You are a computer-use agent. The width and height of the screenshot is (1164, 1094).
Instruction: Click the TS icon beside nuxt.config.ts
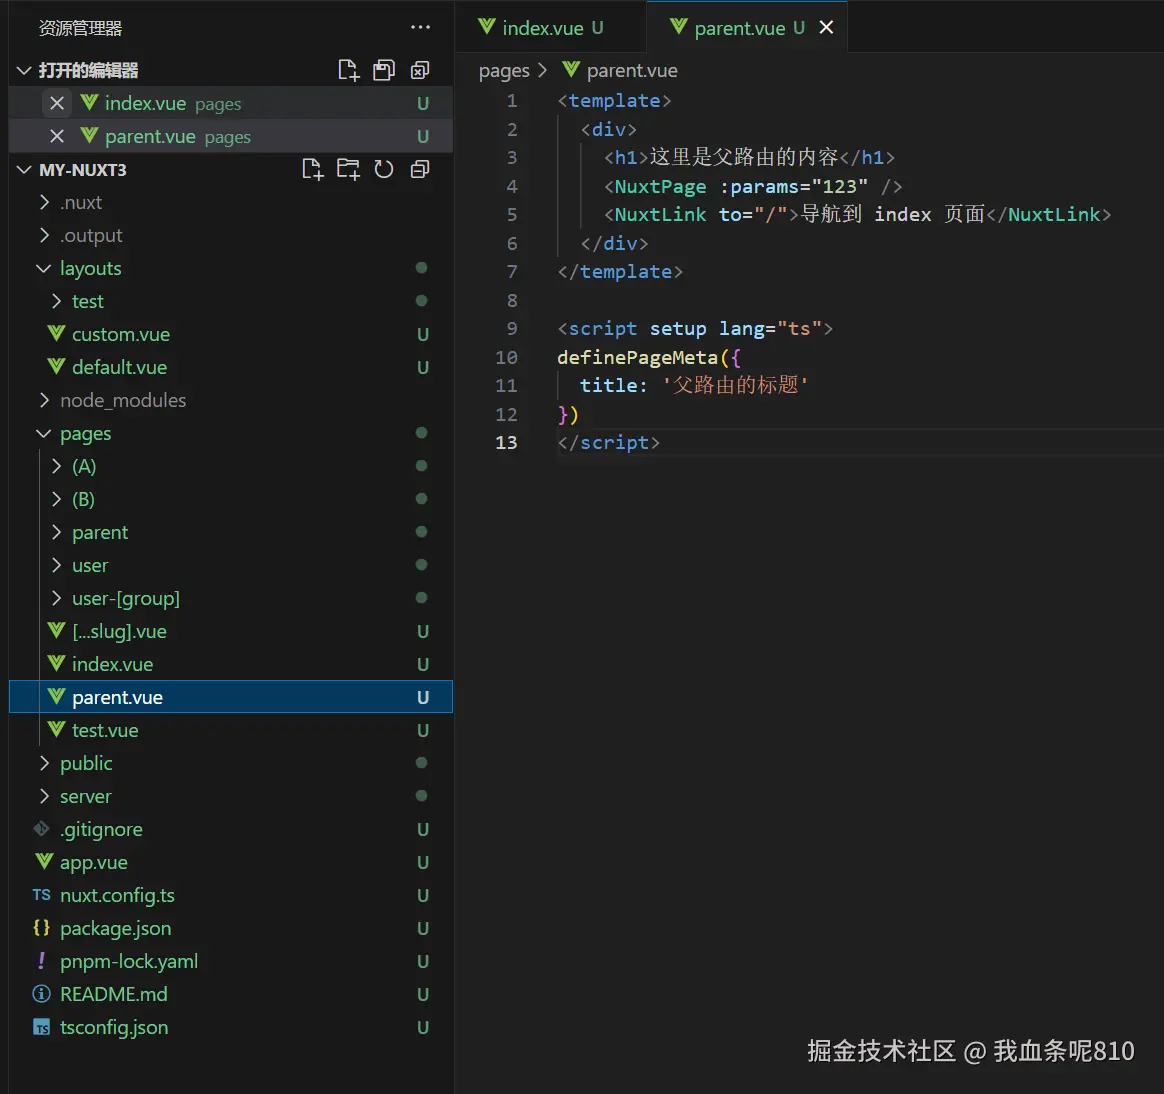point(42,895)
